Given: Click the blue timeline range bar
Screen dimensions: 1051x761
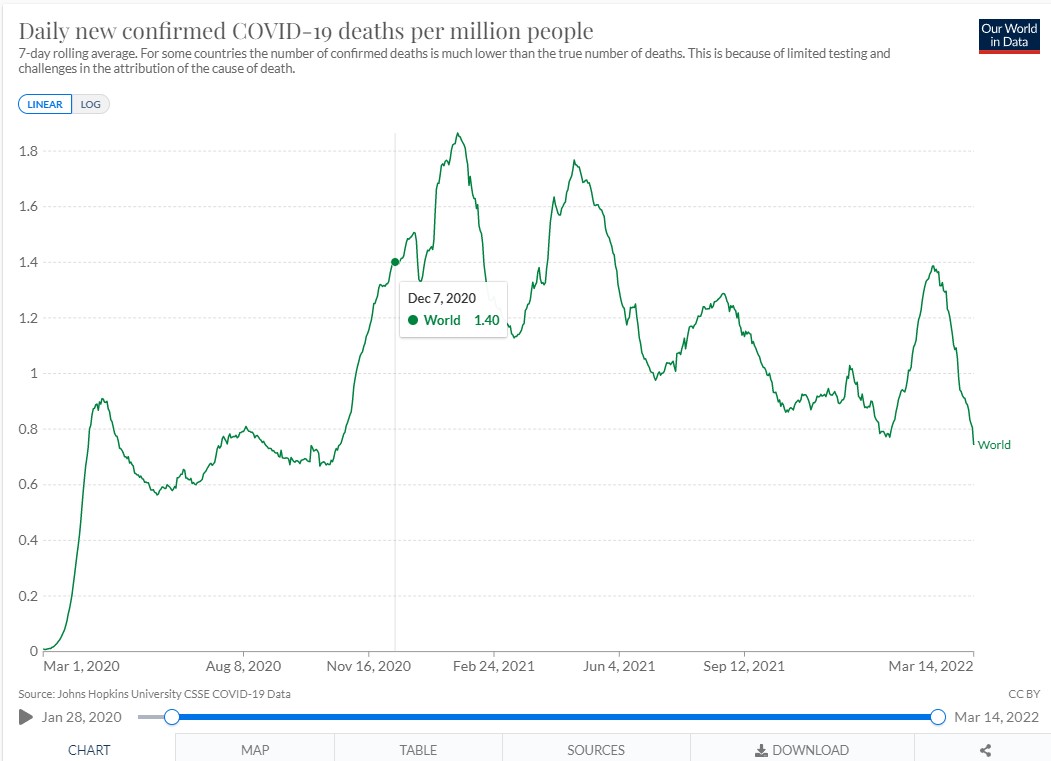Looking at the screenshot, I should pyautogui.click(x=554, y=717).
